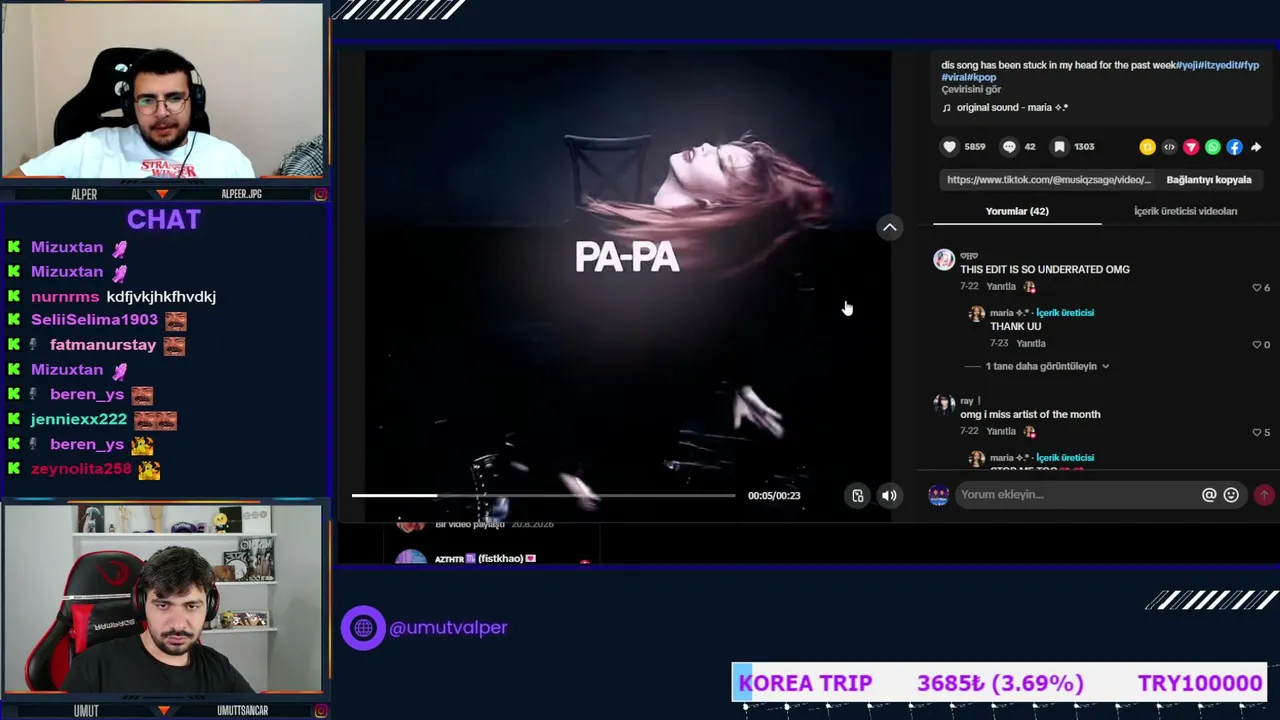Mute the video with the speaker icon
The width and height of the screenshot is (1280, 720).
[889, 495]
